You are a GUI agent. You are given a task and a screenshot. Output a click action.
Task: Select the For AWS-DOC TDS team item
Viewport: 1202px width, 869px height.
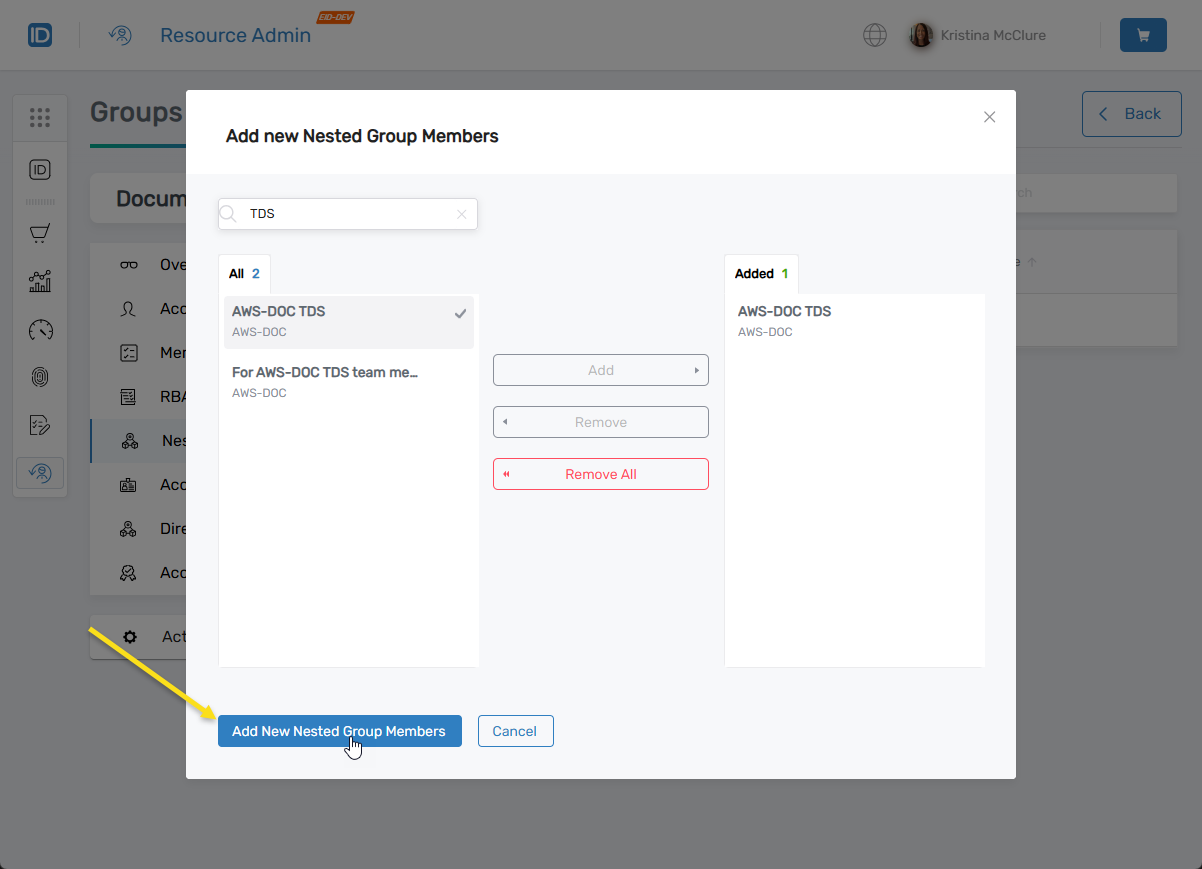coord(348,381)
